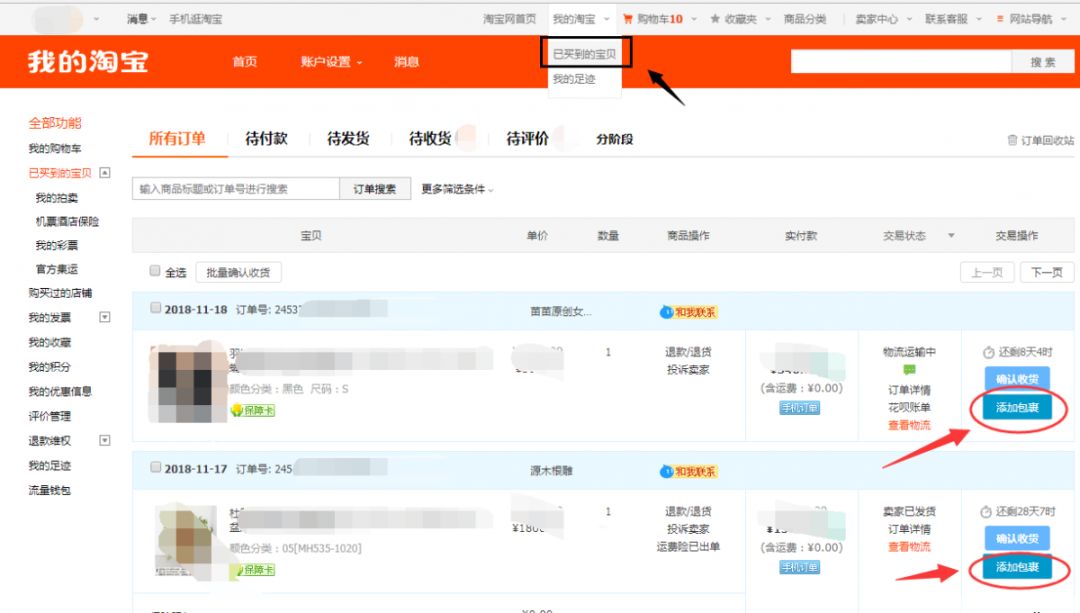This screenshot has height=613, width=1080.
Task: Expand the 我的发票 sidebar section
Action: (x=105, y=317)
